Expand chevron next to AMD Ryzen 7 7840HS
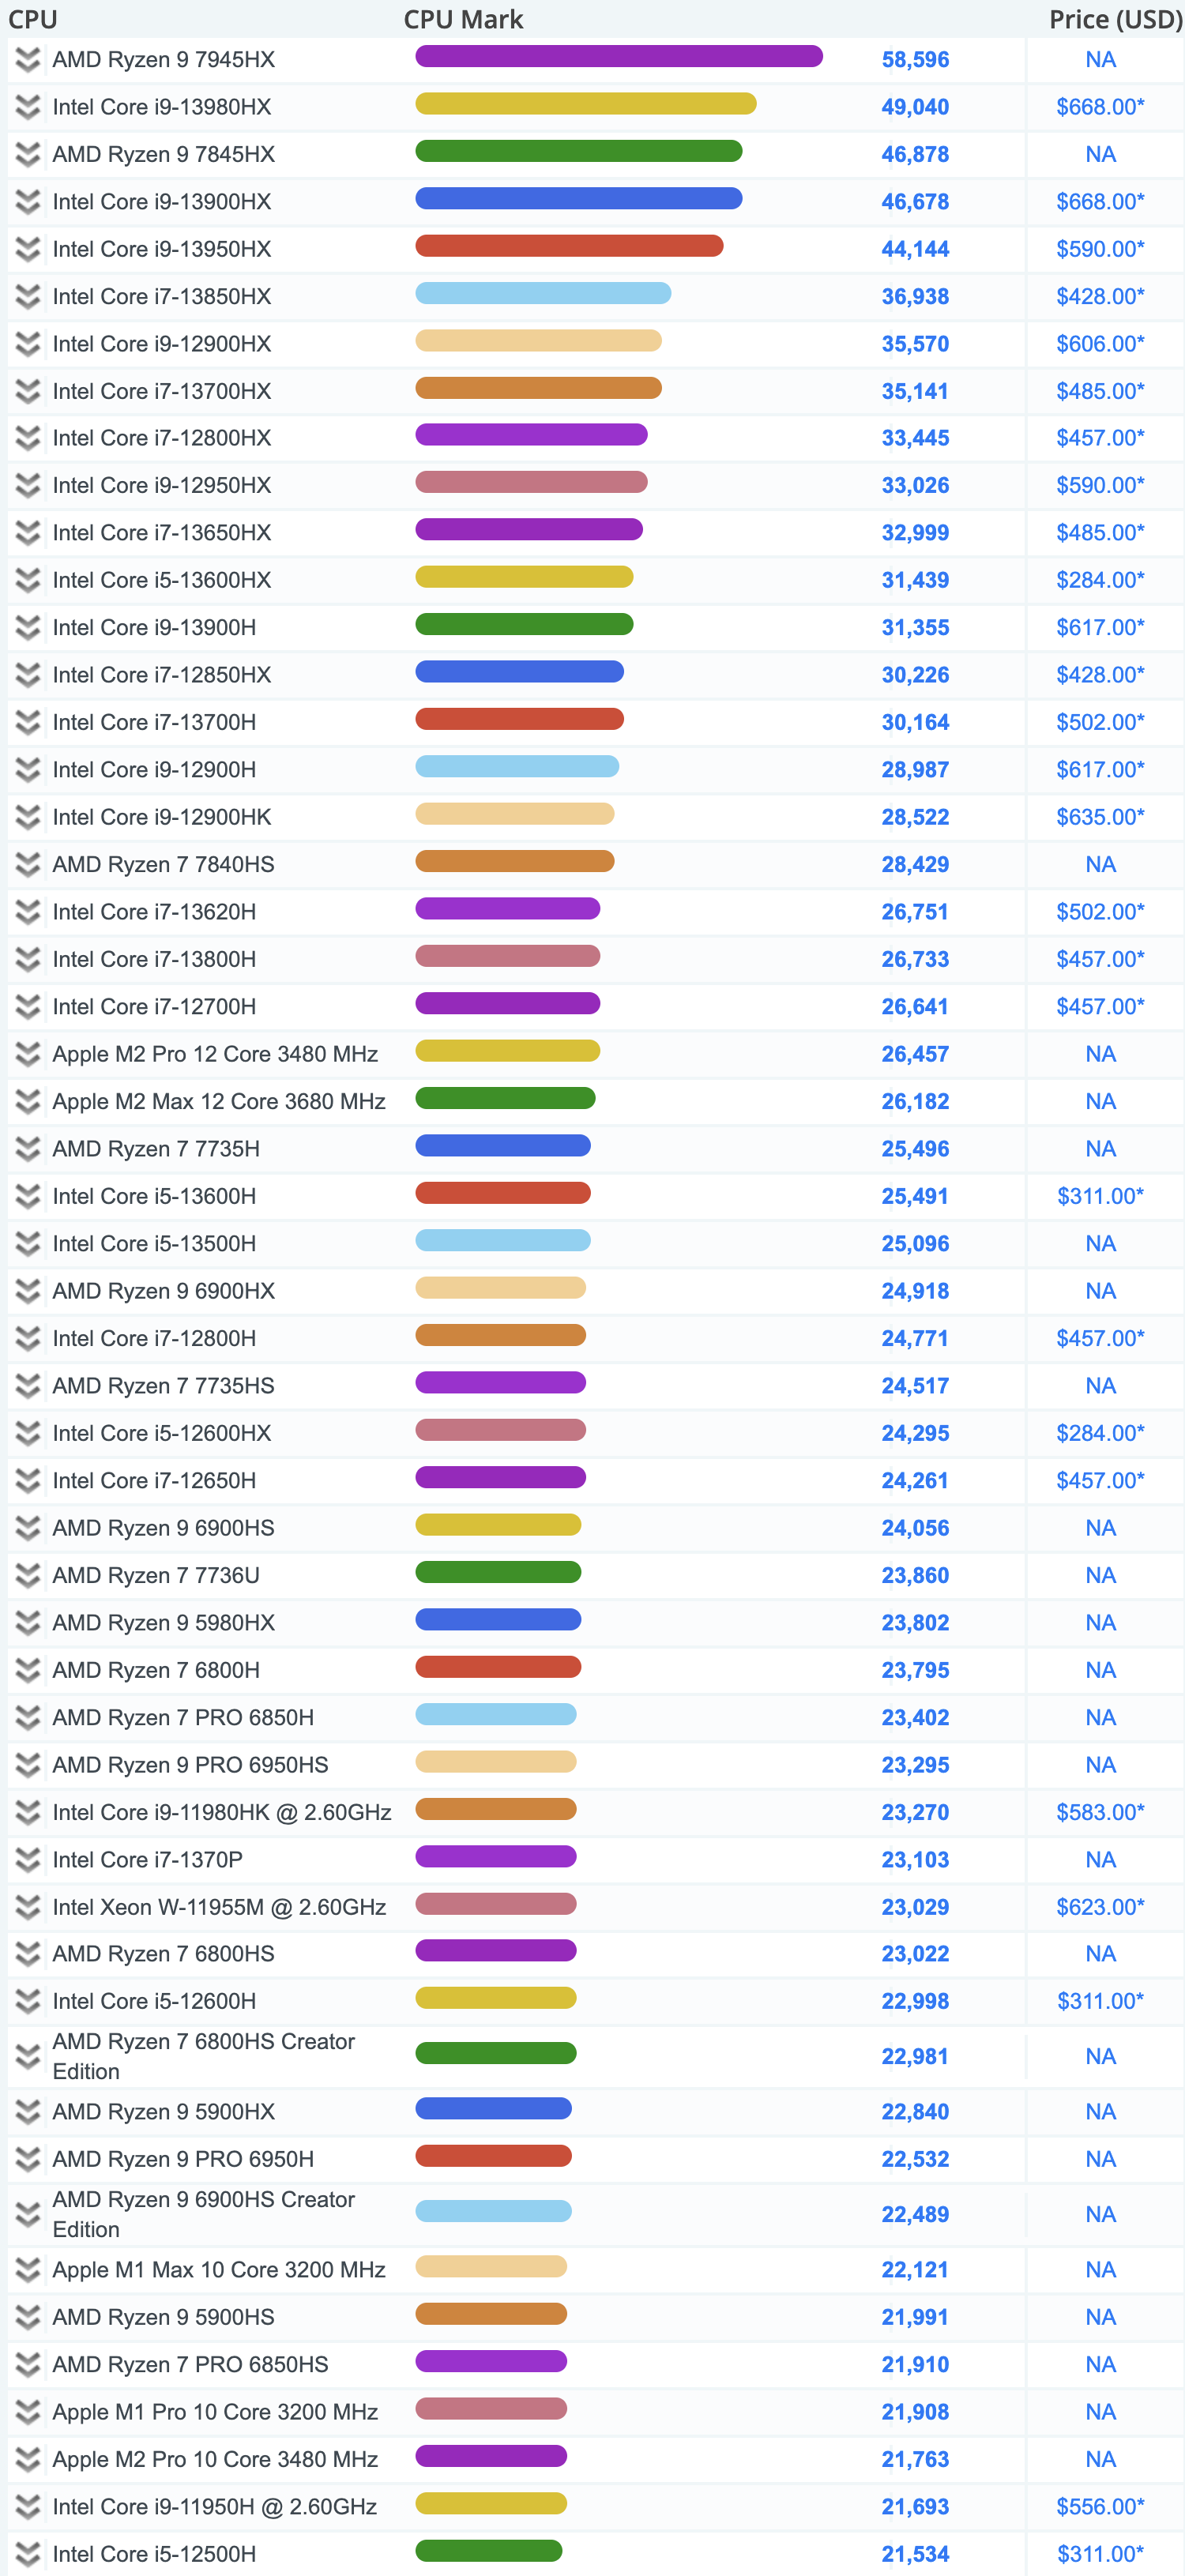This screenshot has width=1185, height=2576. (x=28, y=865)
